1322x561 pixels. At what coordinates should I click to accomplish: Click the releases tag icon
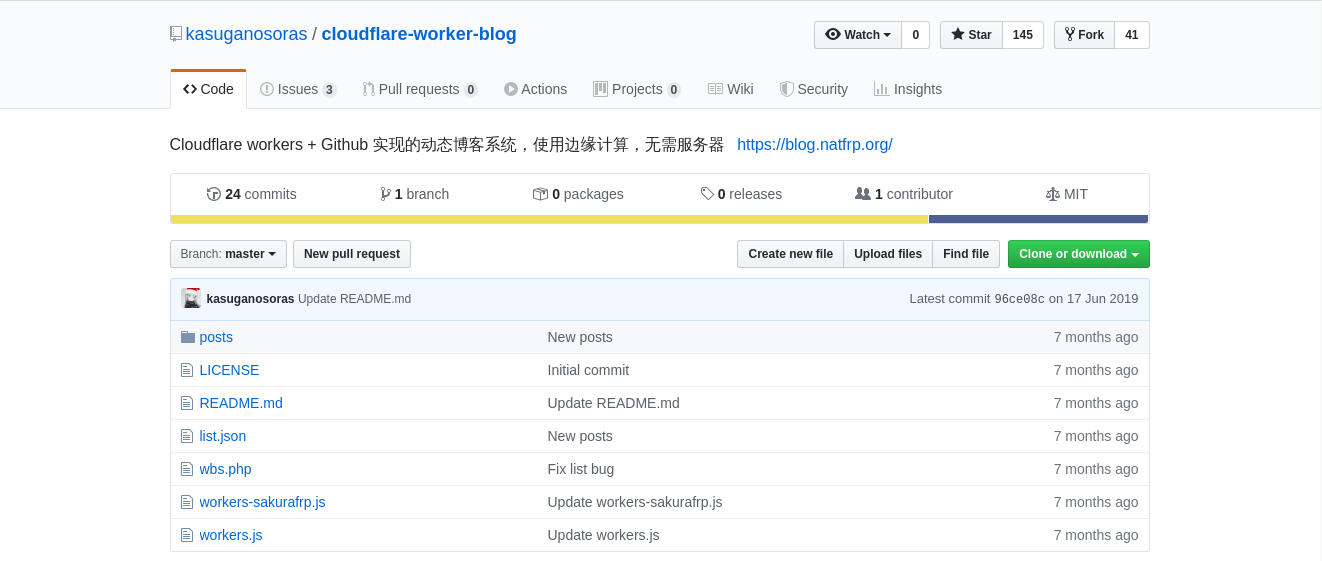707,194
